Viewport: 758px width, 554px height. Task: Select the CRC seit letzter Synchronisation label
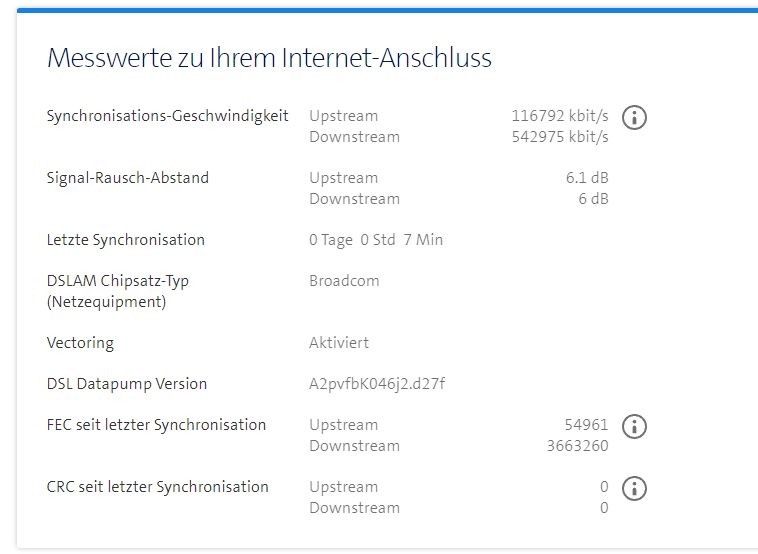click(x=158, y=487)
